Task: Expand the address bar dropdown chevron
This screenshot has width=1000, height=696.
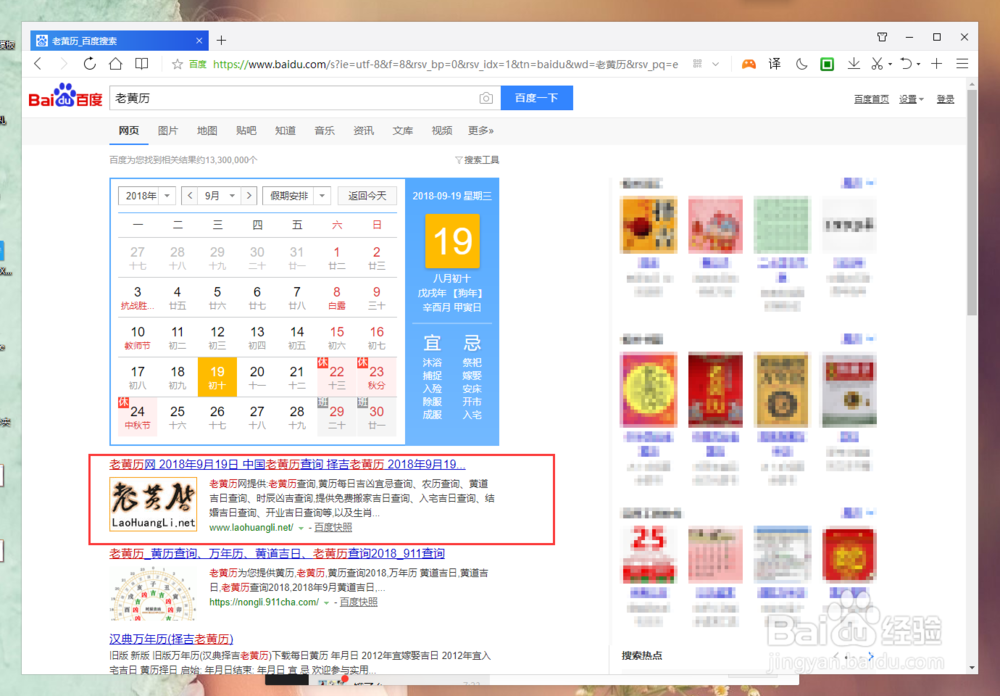Action: click(716, 64)
